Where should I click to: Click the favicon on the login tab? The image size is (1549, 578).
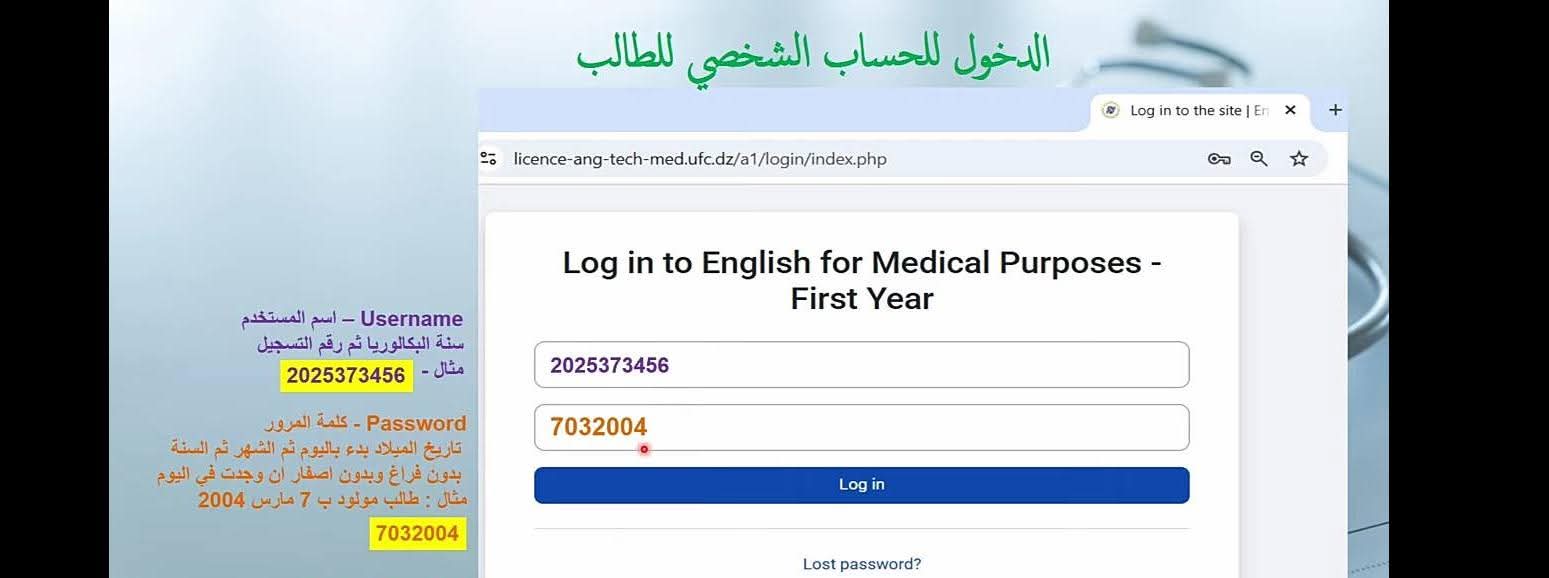click(x=1110, y=110)
